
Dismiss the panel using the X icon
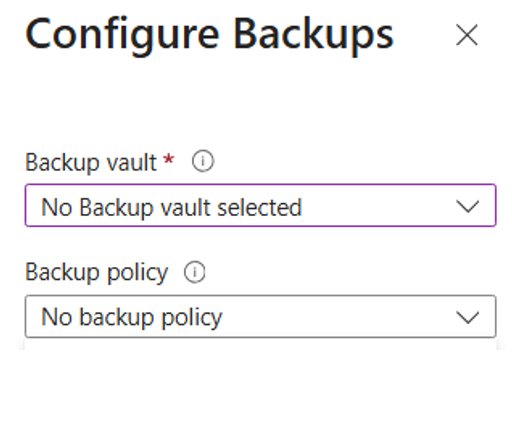point(466,35)
